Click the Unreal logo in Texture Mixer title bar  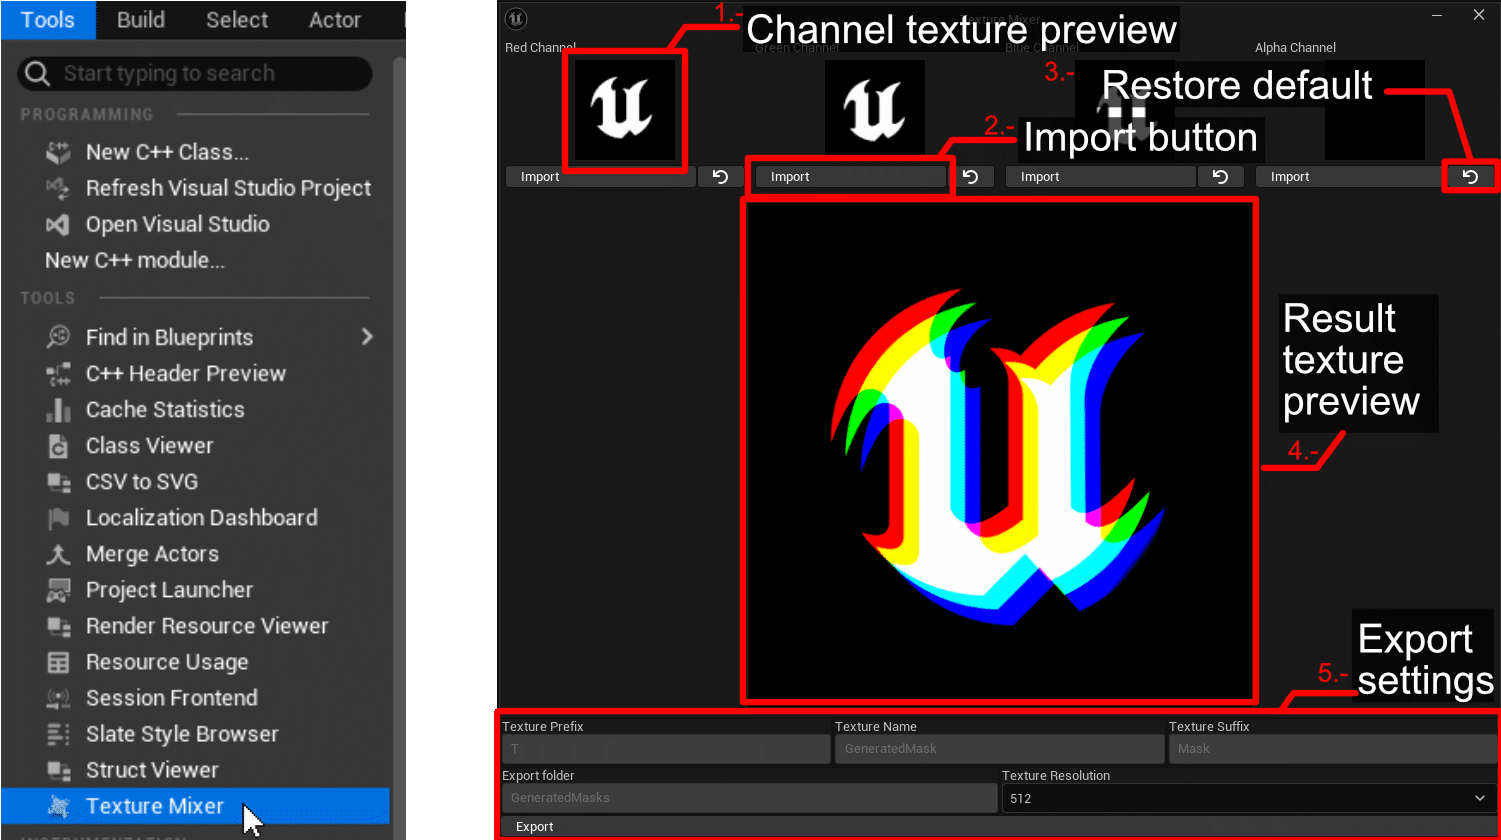pos(516,18)
